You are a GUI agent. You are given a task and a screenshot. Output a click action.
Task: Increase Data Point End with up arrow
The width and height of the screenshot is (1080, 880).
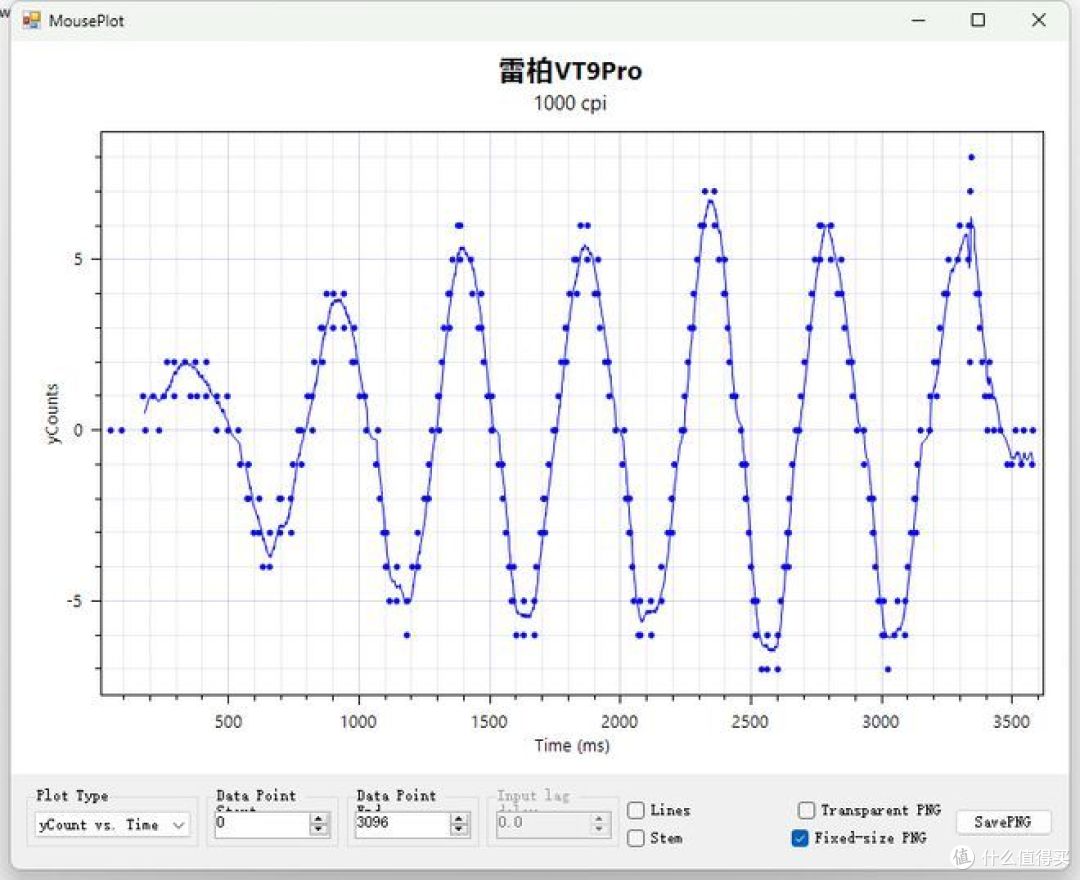[459, 819]
